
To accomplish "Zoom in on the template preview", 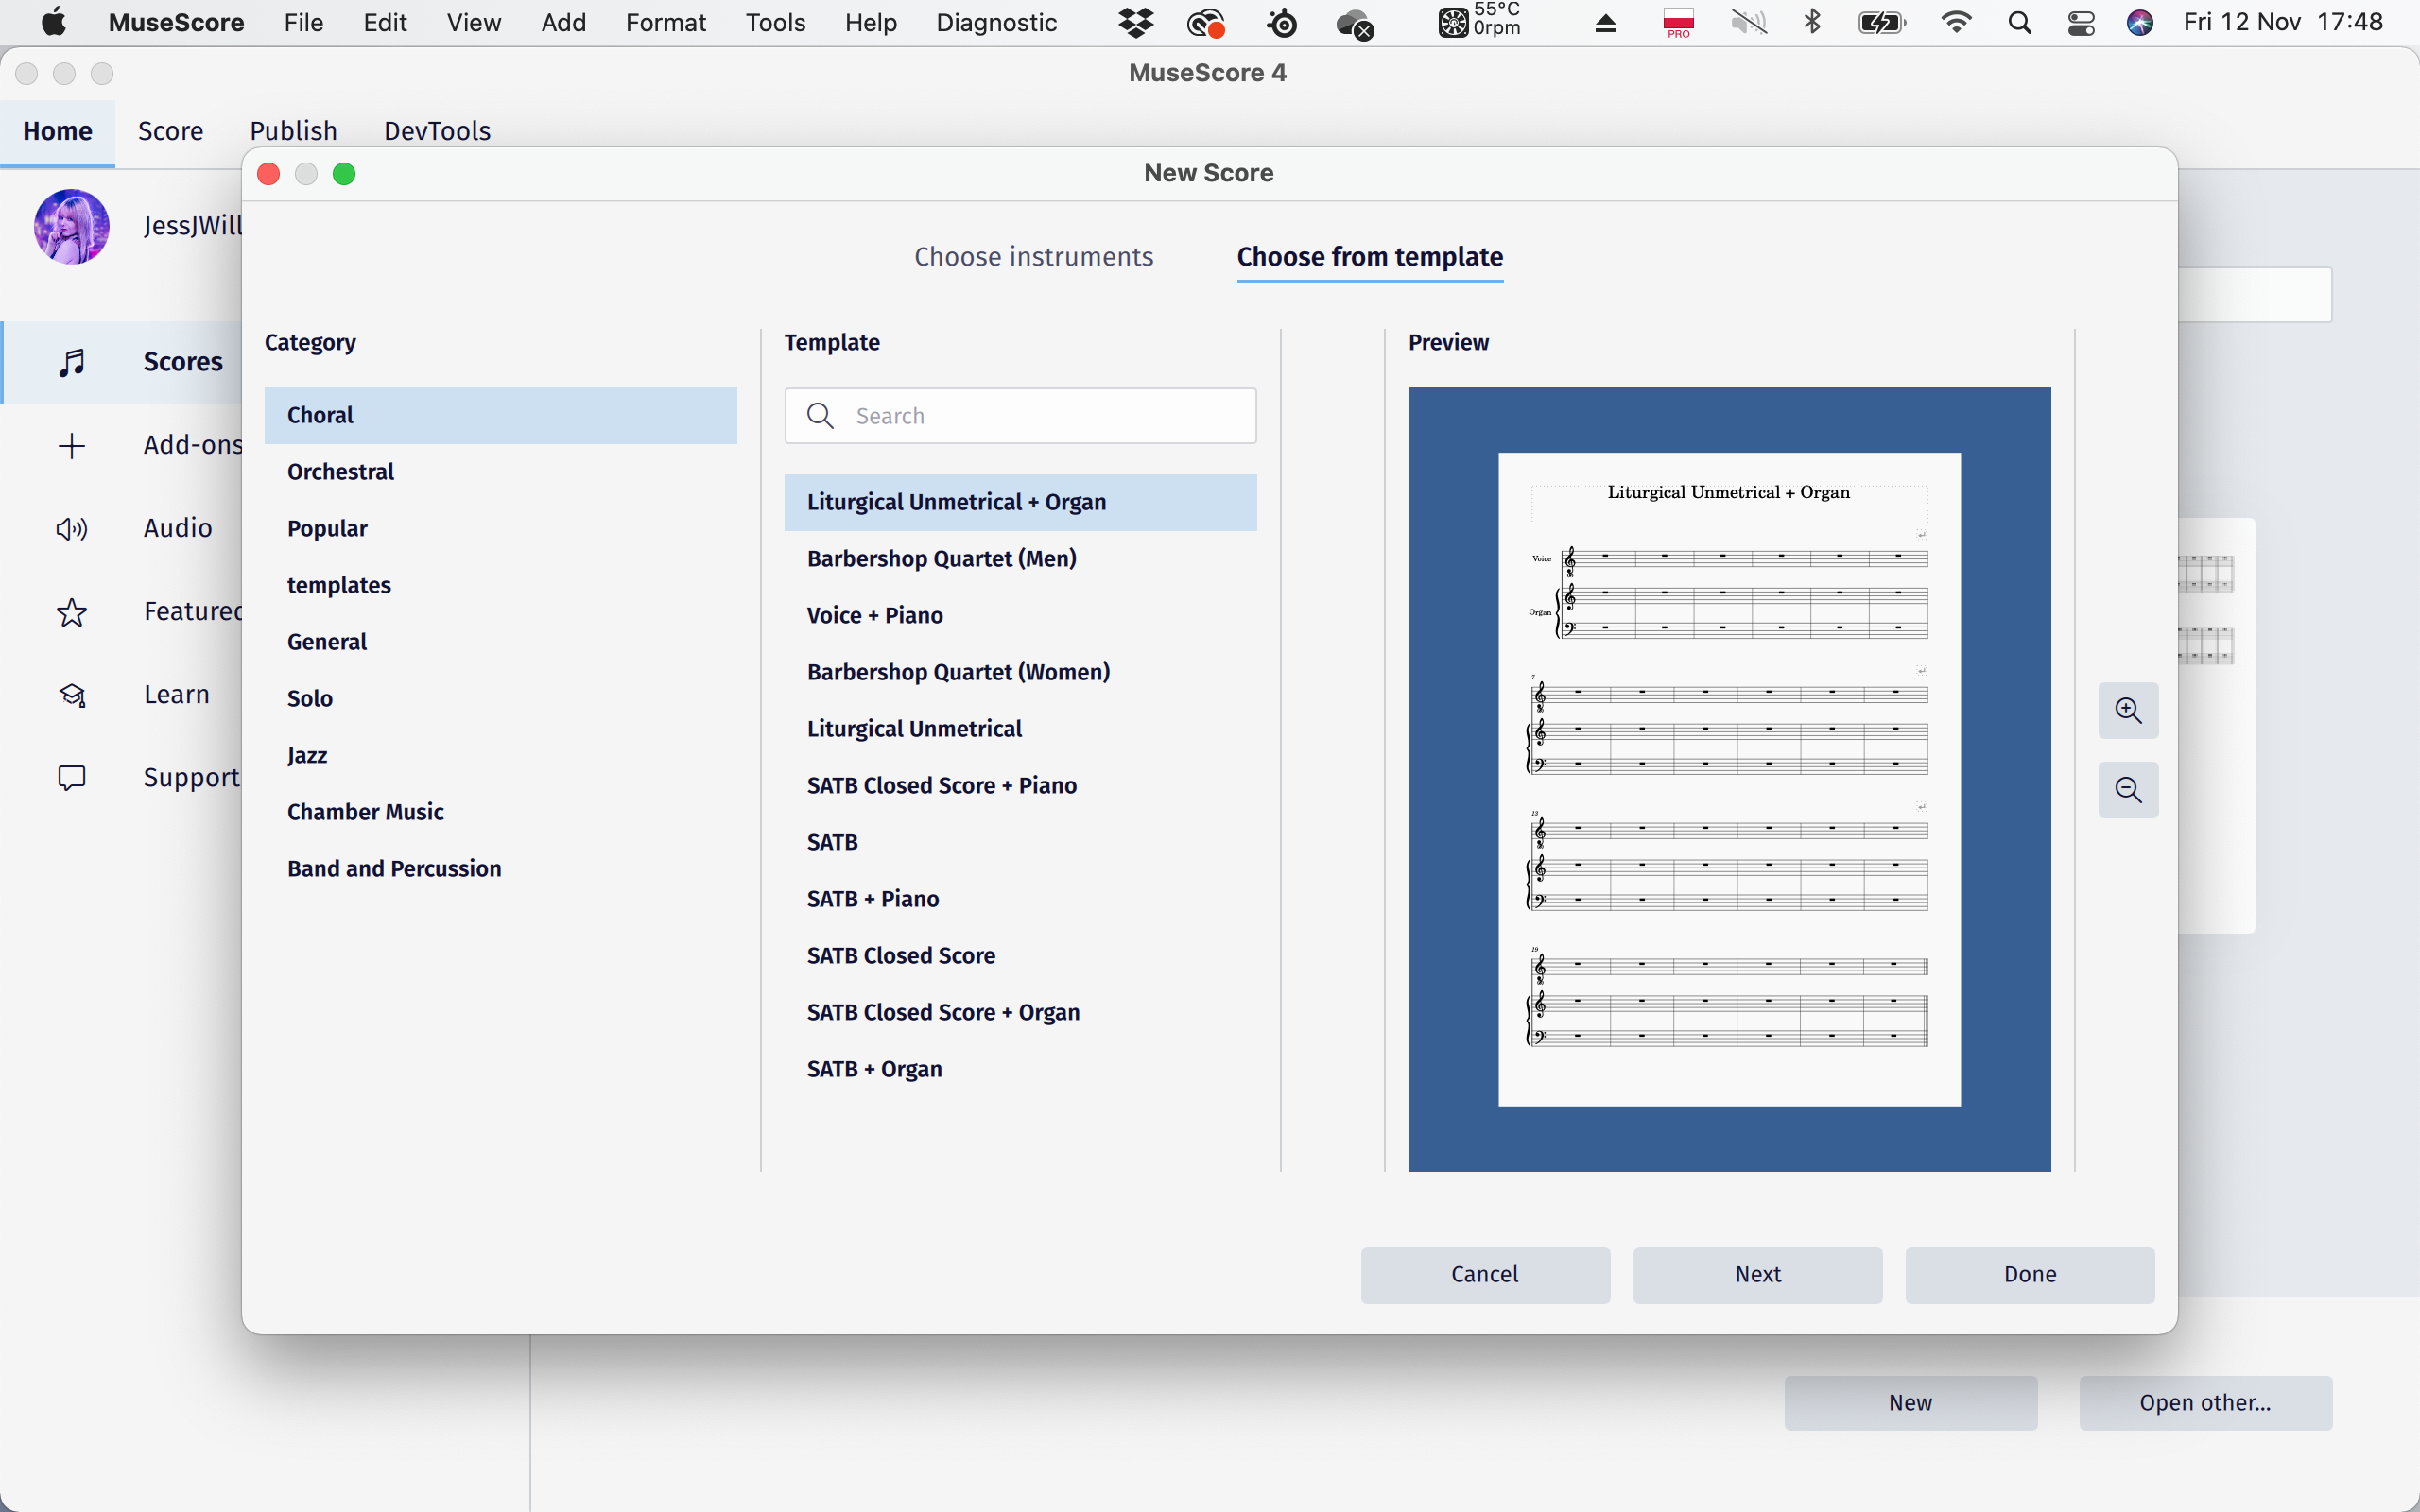I will (x=2128, y=711).
